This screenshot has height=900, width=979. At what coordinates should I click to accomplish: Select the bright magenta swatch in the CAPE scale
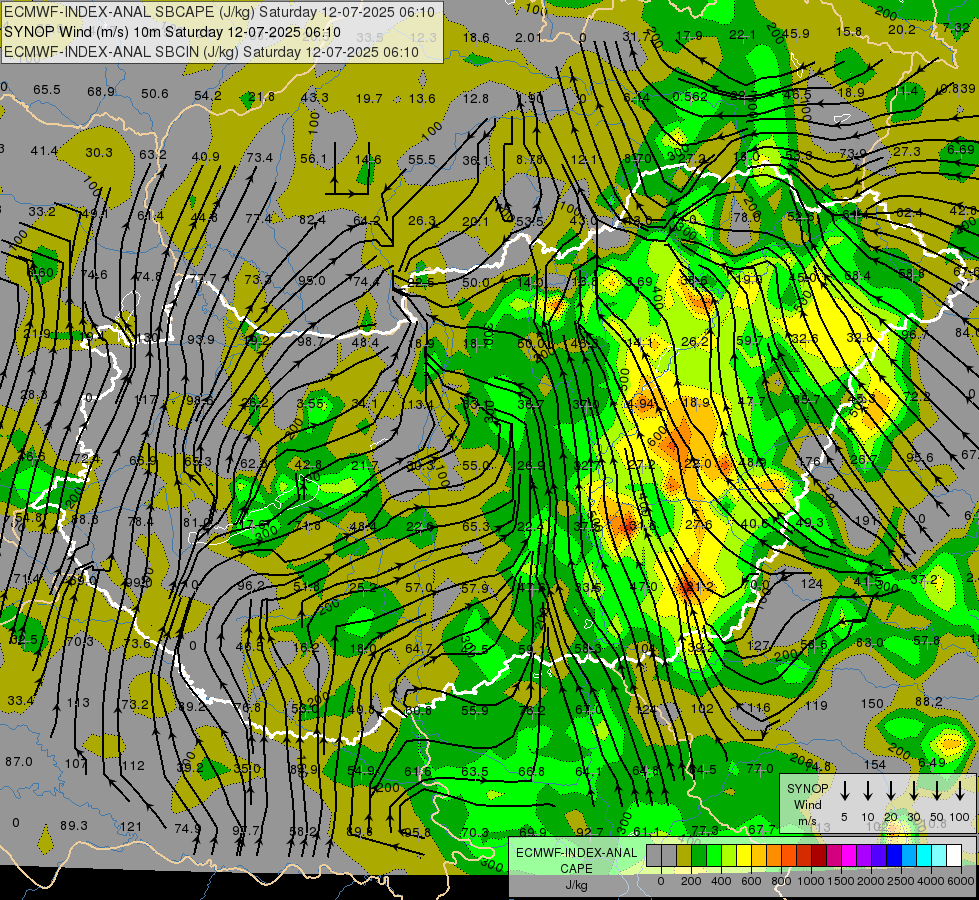849,856
